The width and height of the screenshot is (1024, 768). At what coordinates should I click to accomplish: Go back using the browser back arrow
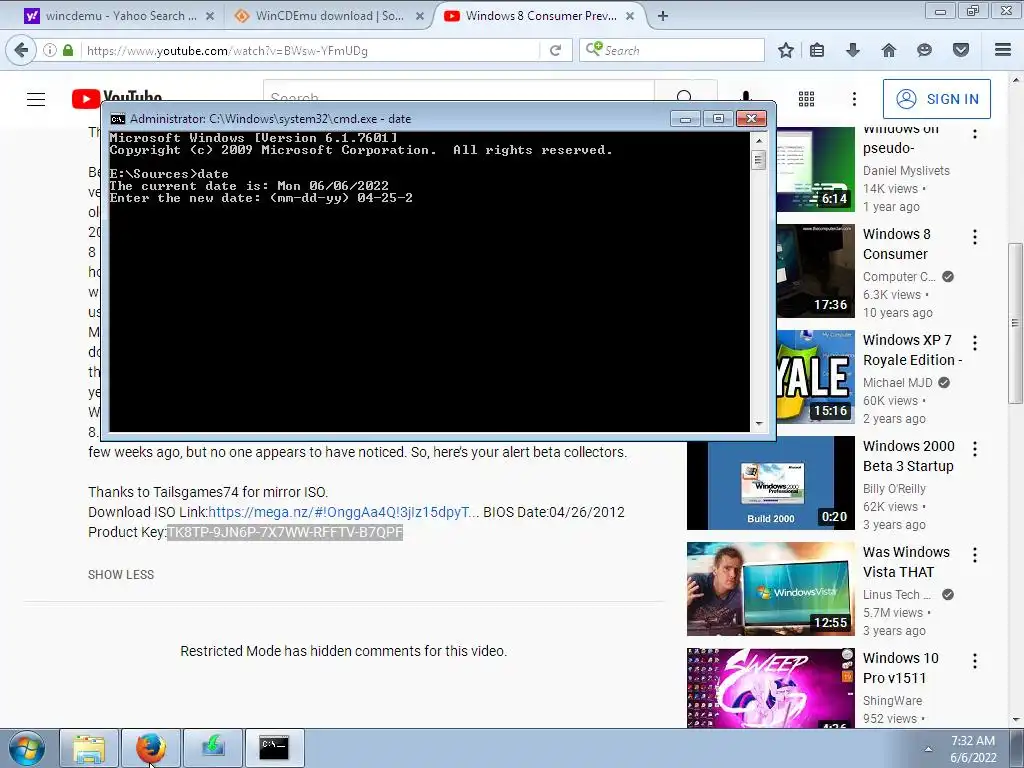pyautogui.click(x=22, y=50)
